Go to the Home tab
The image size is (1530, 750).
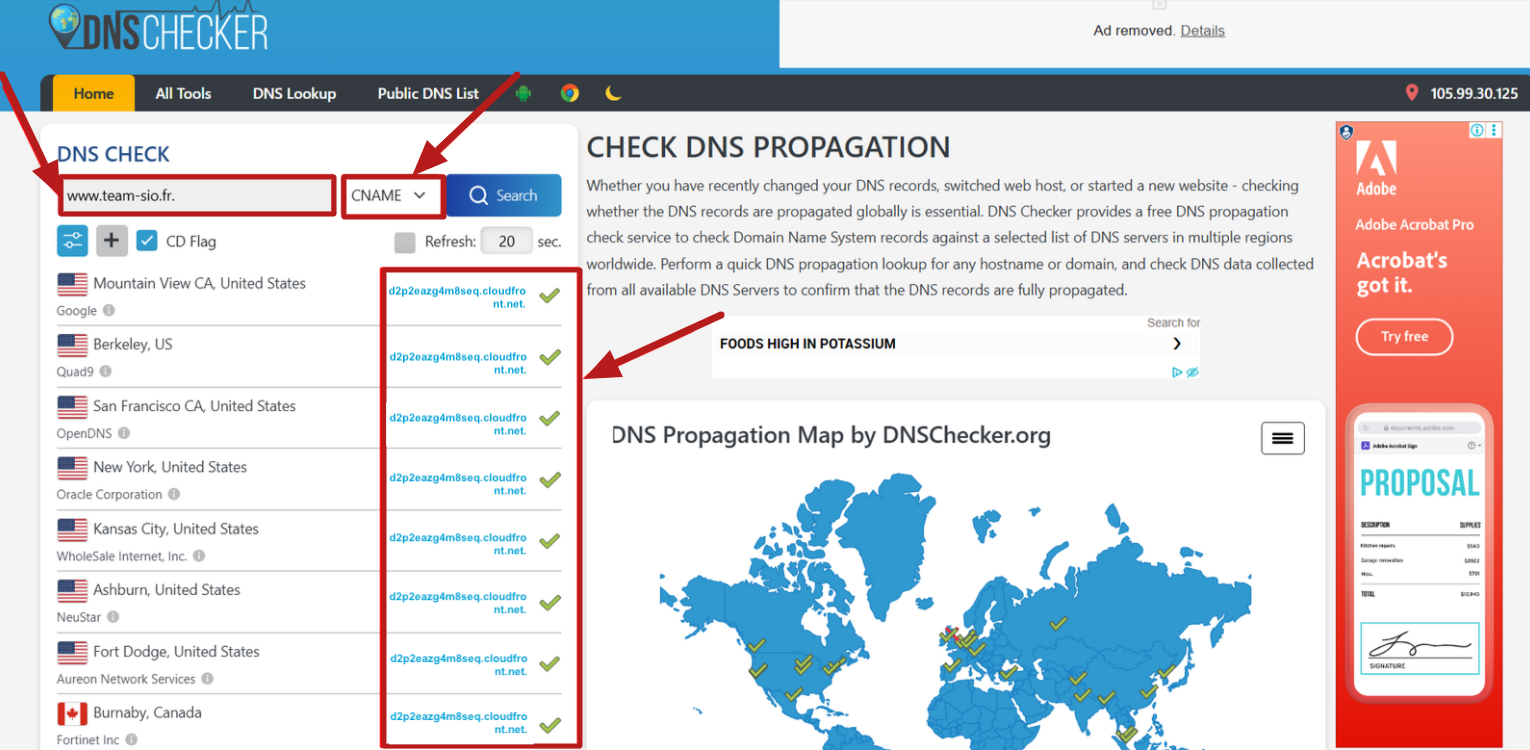(94, 93)
